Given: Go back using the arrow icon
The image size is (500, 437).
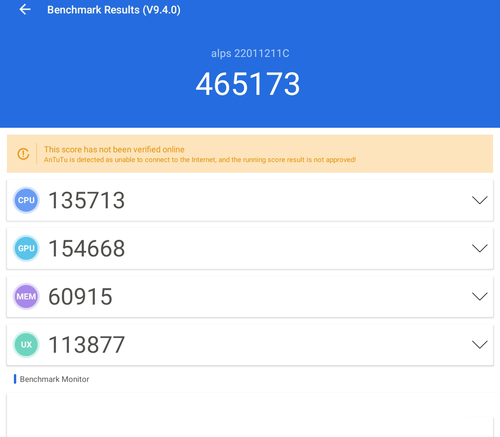Looking at the screenshot, I should (x=25, y=10).
